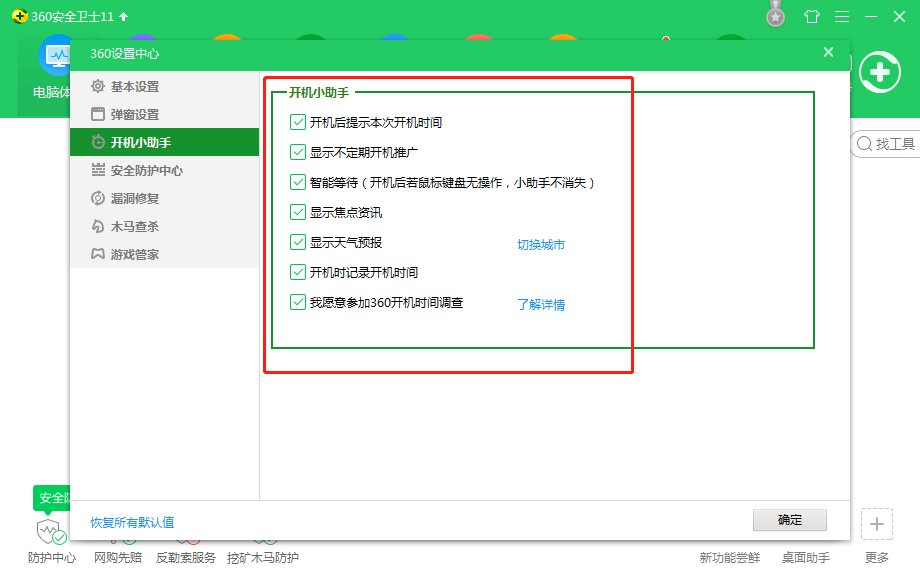Open 桌面助手 desktop assistant
This screenshot has width=920, height=580.
(806, 557)
